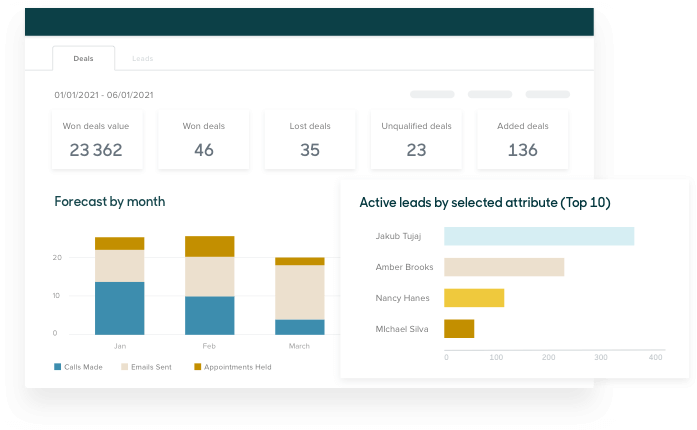The height and width of the screenshot is (430, 697).
Task: Click the 01/01/2021 - 06/01/2021 date range
Action: click(x=103, y=95)
